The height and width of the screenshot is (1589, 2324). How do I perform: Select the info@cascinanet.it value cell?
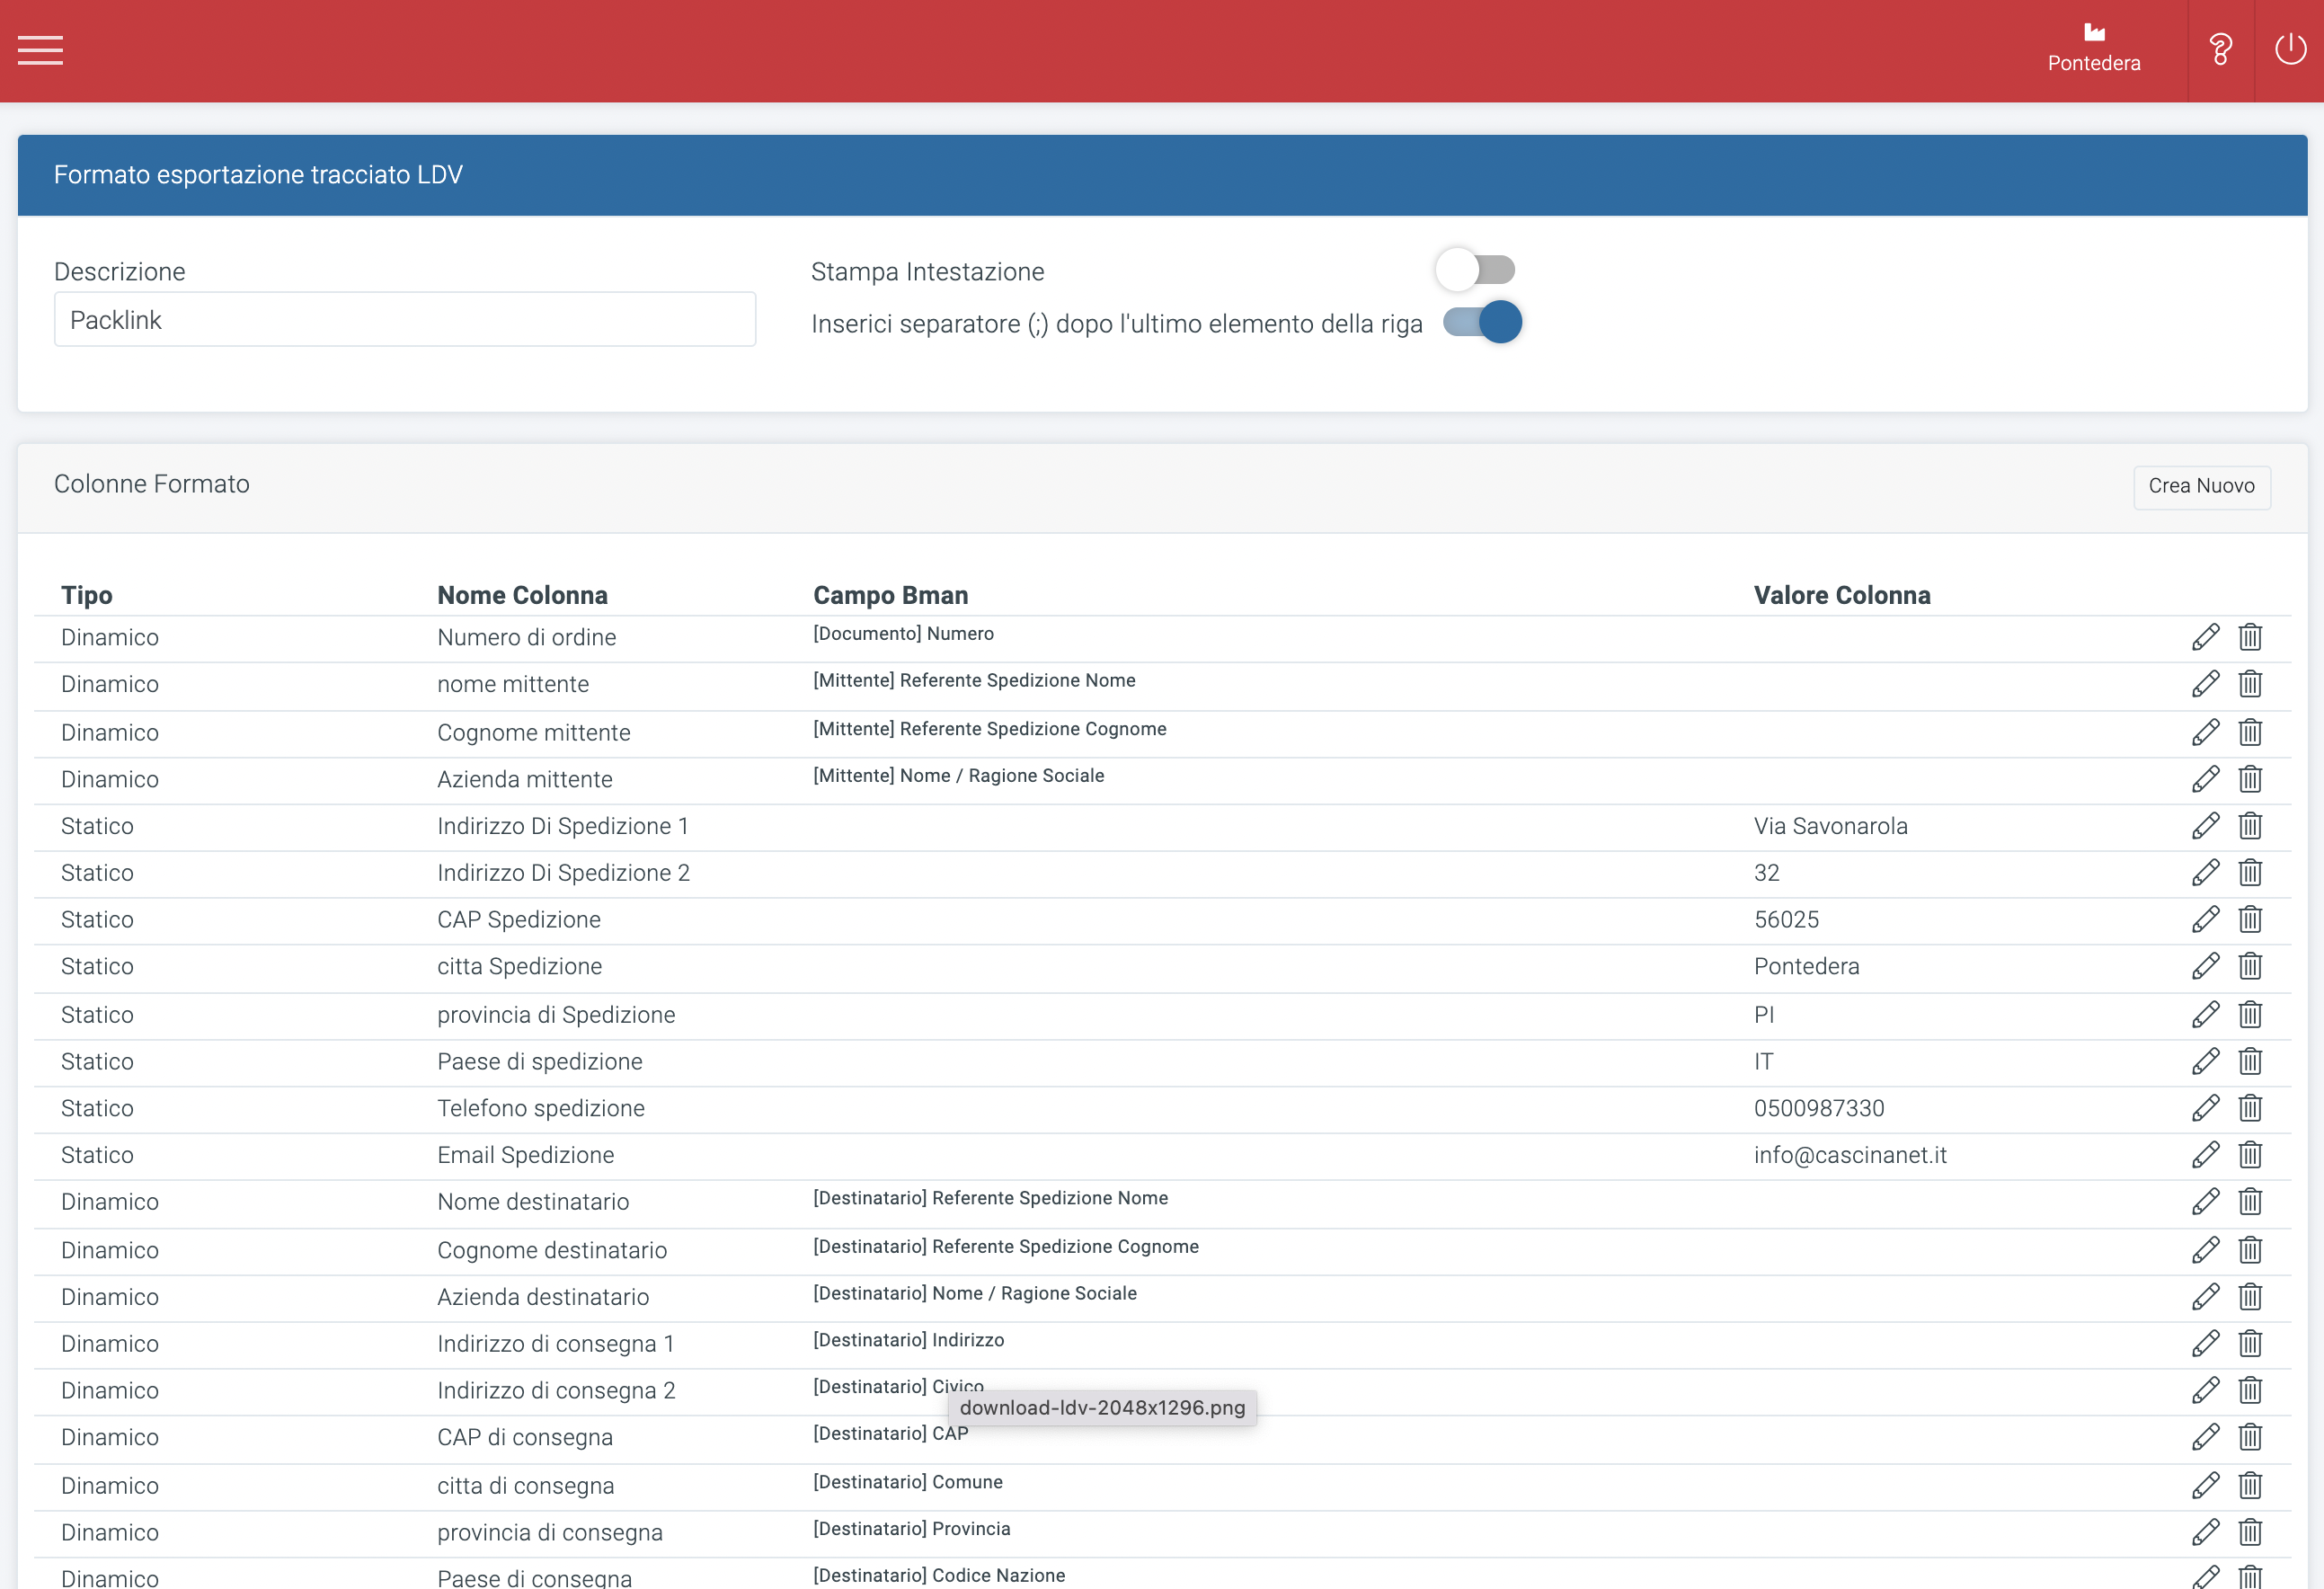[1850, 1156]
